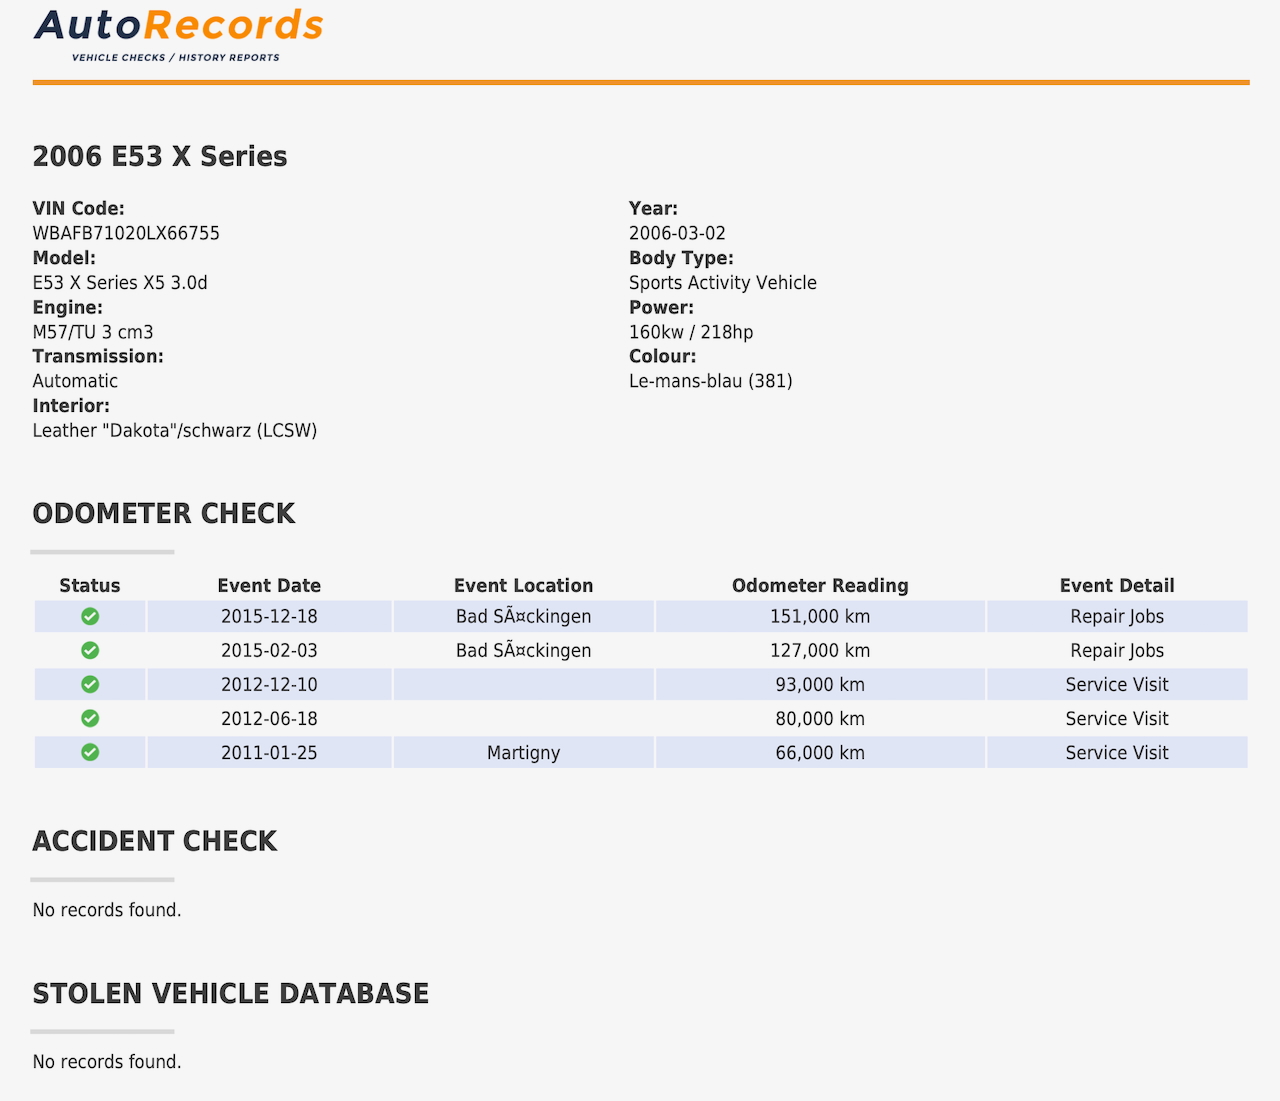Viewport: 1280px width, 1101px height.
Task: Click 'Service Visit' in the 93,000 km row
Action: (1117, 684)
